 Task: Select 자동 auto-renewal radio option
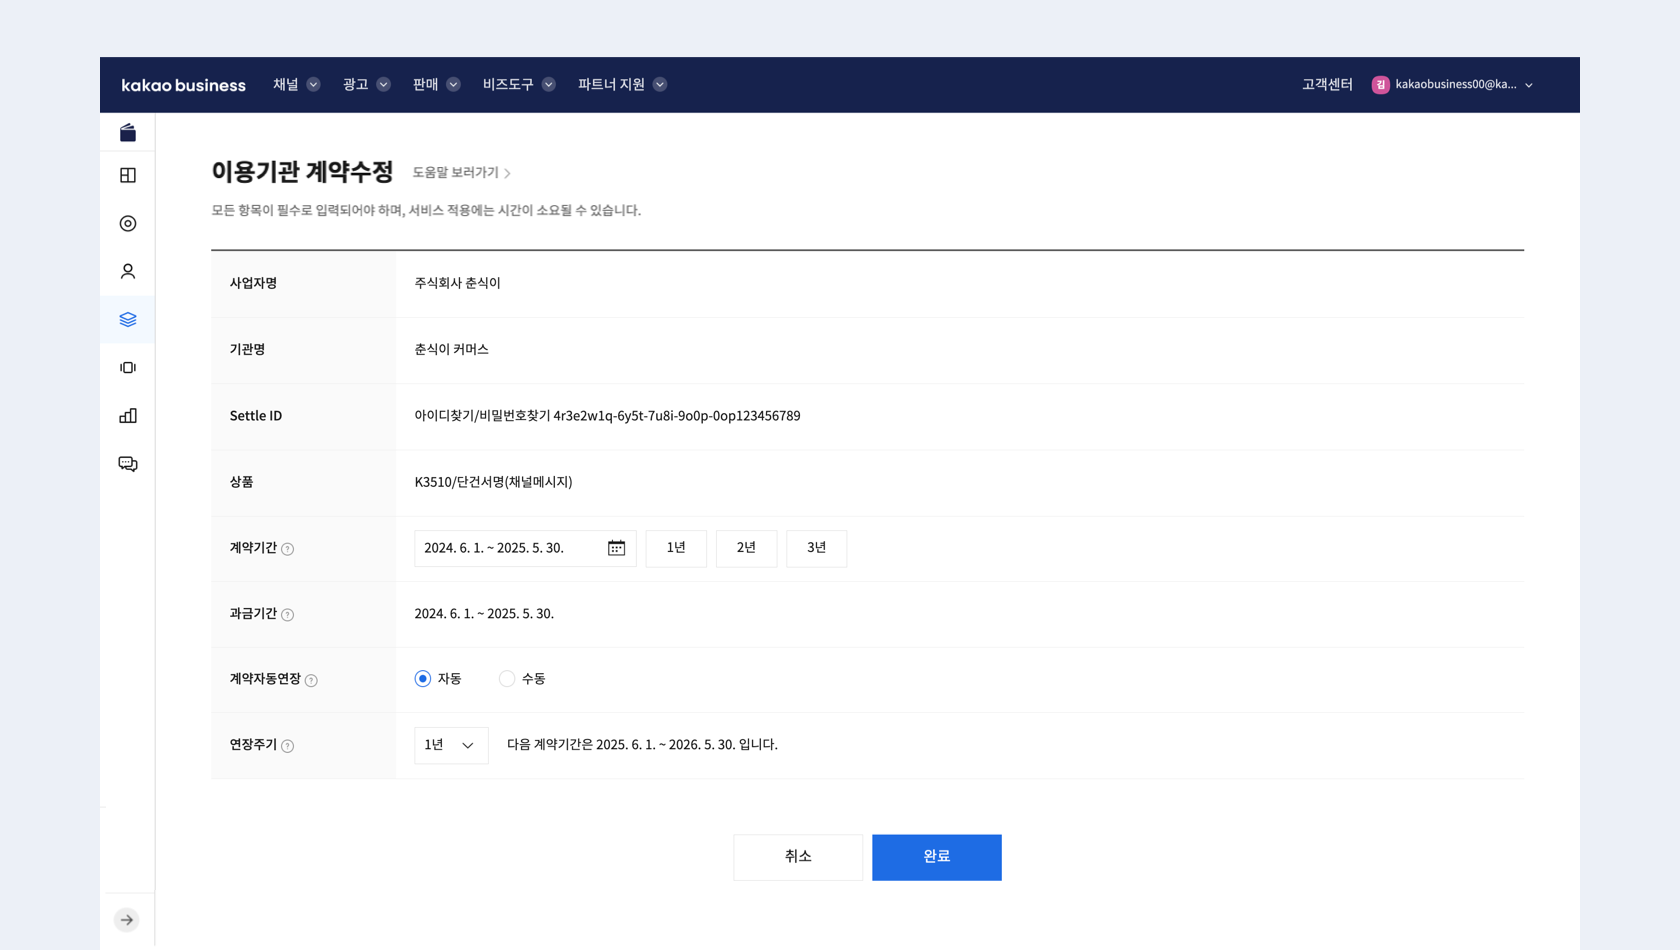(x=423, y=679)
